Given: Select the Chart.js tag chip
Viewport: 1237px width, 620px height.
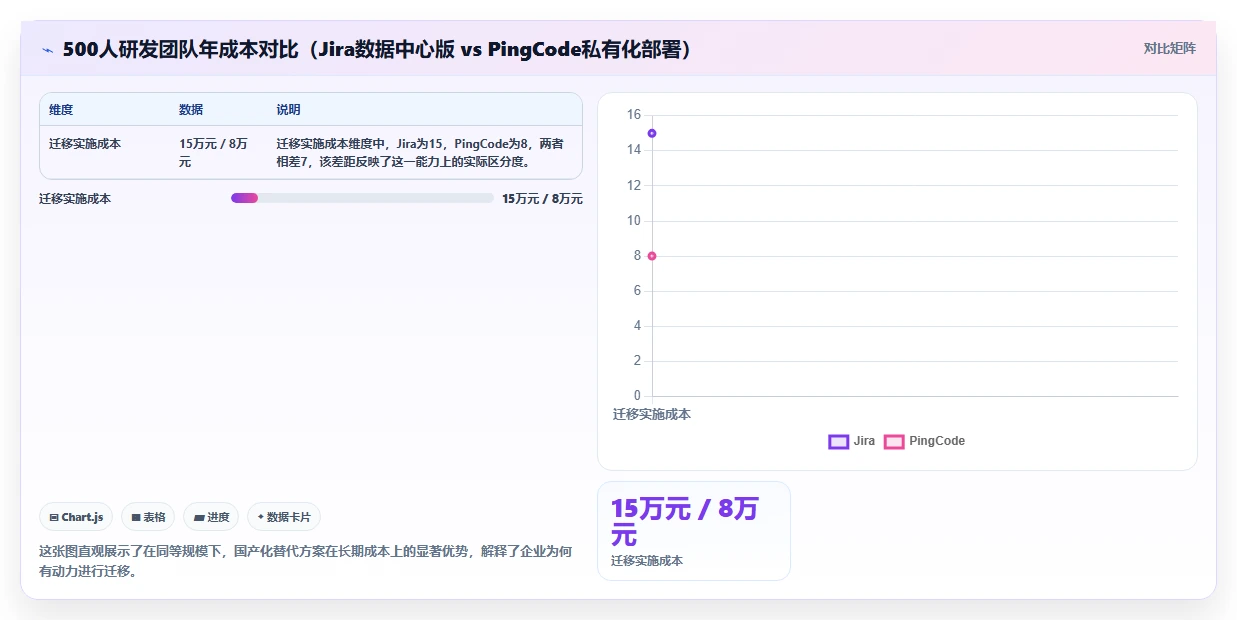Looking at the screenshot, I should [x=77, y=517].
